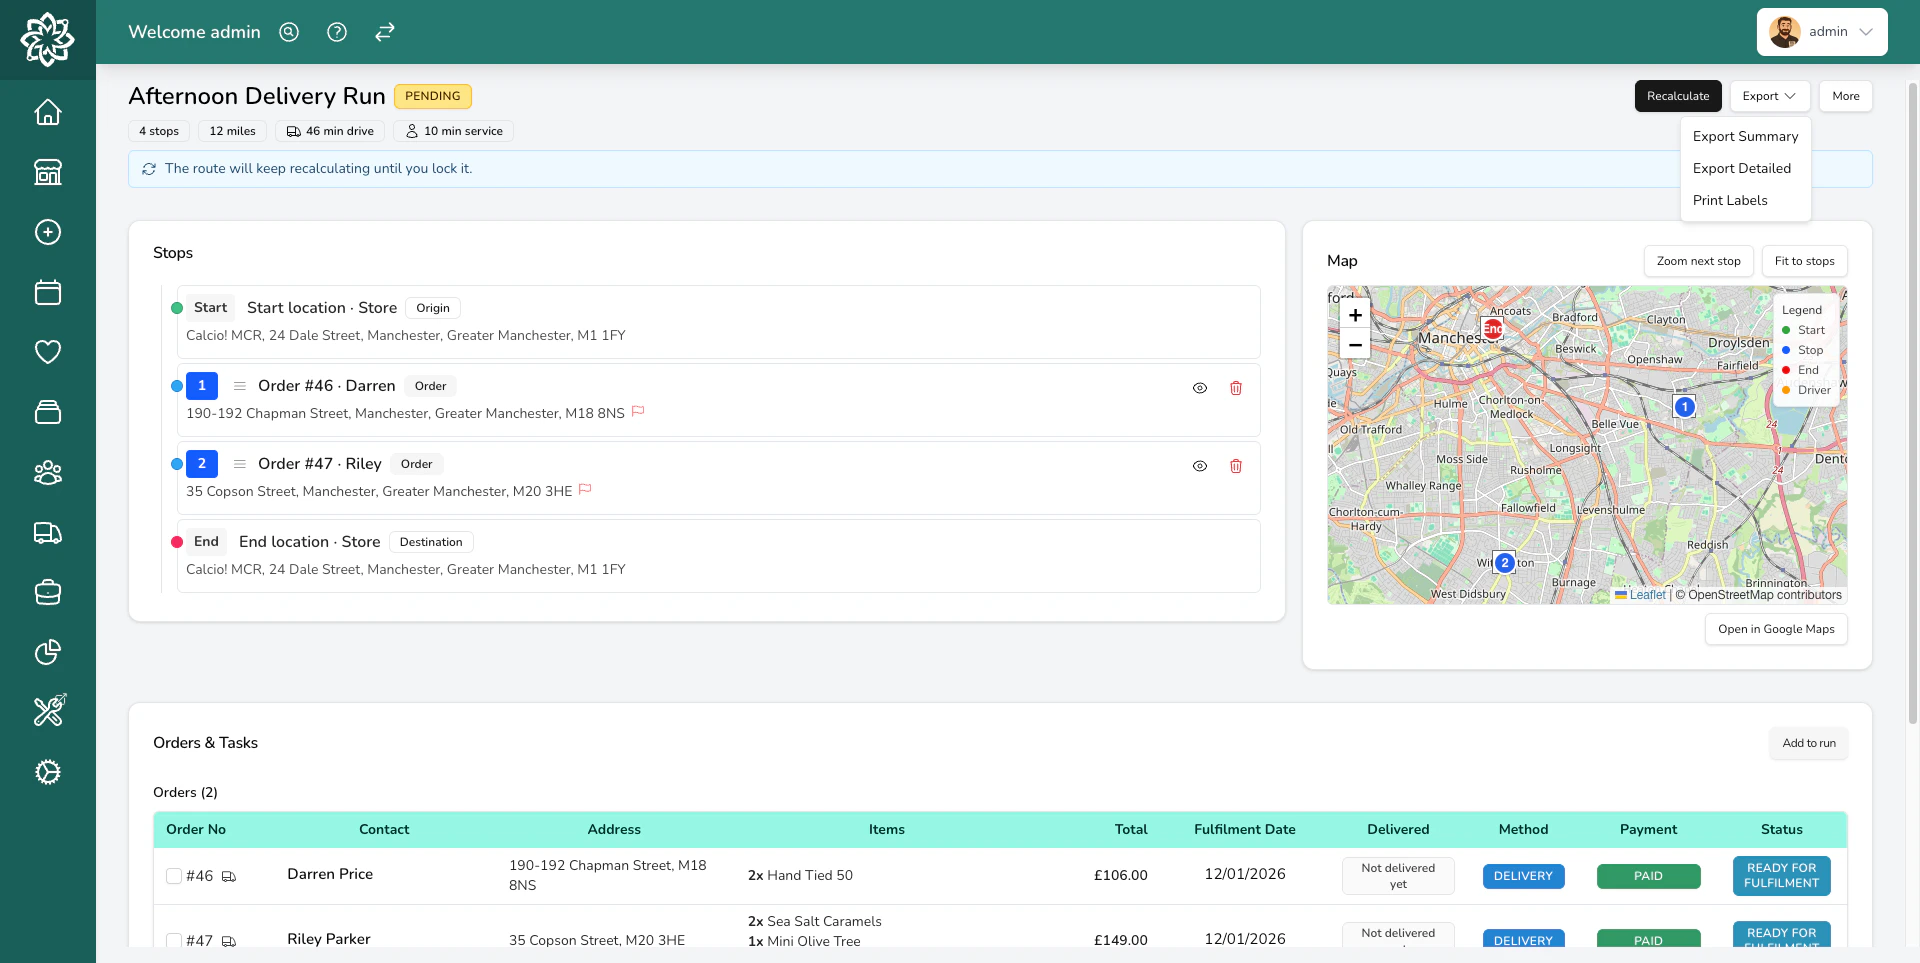1920x963 pixels.
Task: Open the delivery truck sidebar icon
Action: tap(48, 532)
